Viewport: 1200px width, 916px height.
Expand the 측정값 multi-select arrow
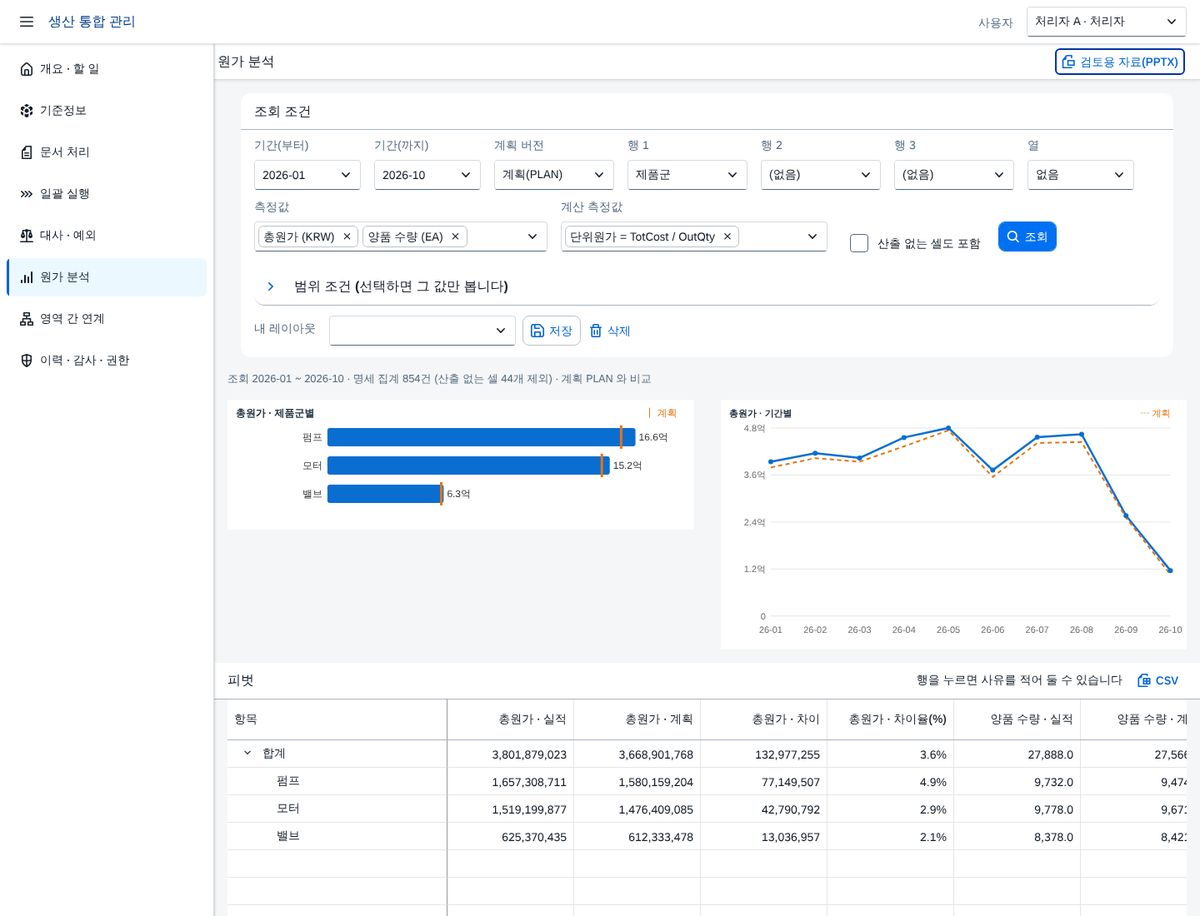click(x=532, y=237)
